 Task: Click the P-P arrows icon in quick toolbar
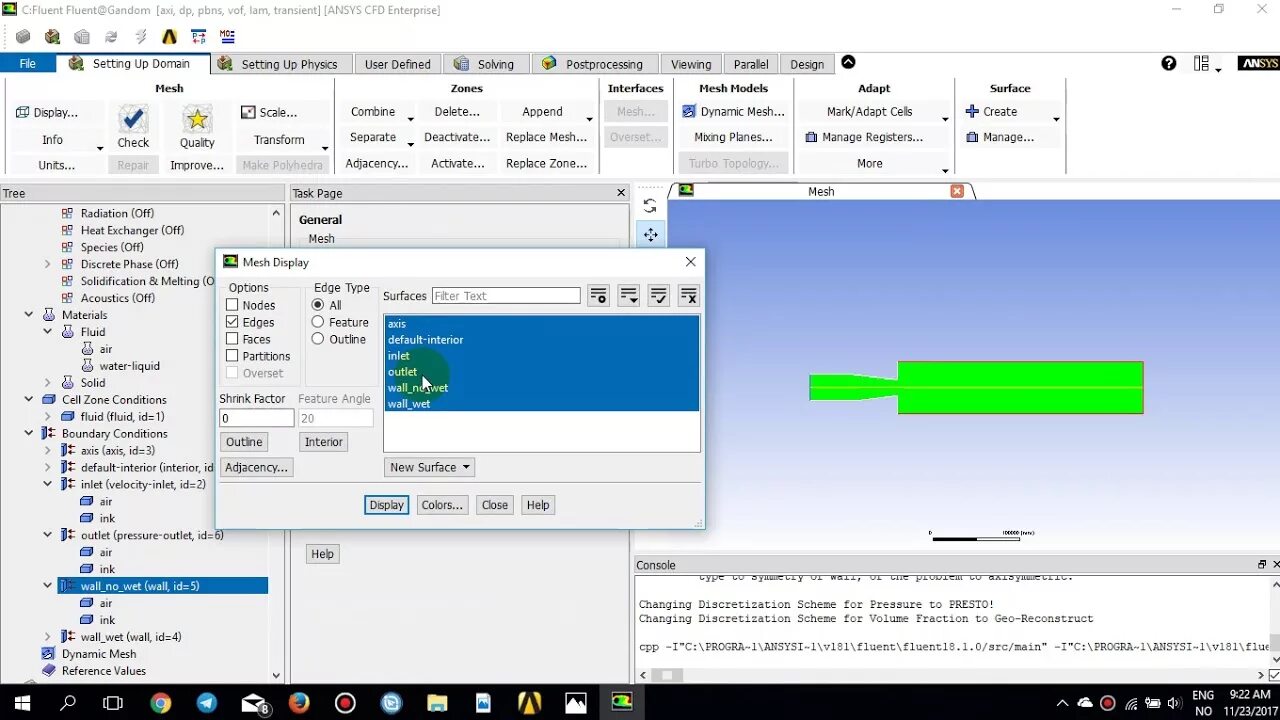pyautogui.click(x=198, y=37)
